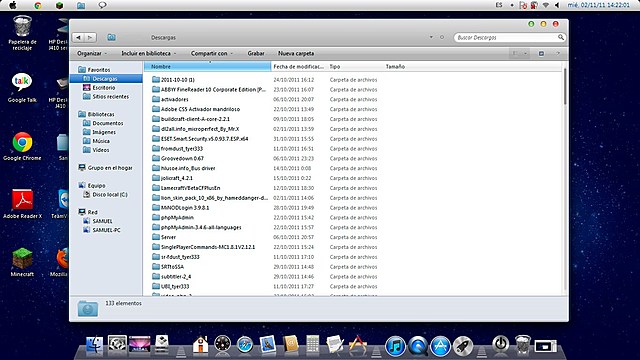The height and width of the screenshot is (360, 640).
Task: Click the volume speaker icon in top bar
Action: [557, 5]
